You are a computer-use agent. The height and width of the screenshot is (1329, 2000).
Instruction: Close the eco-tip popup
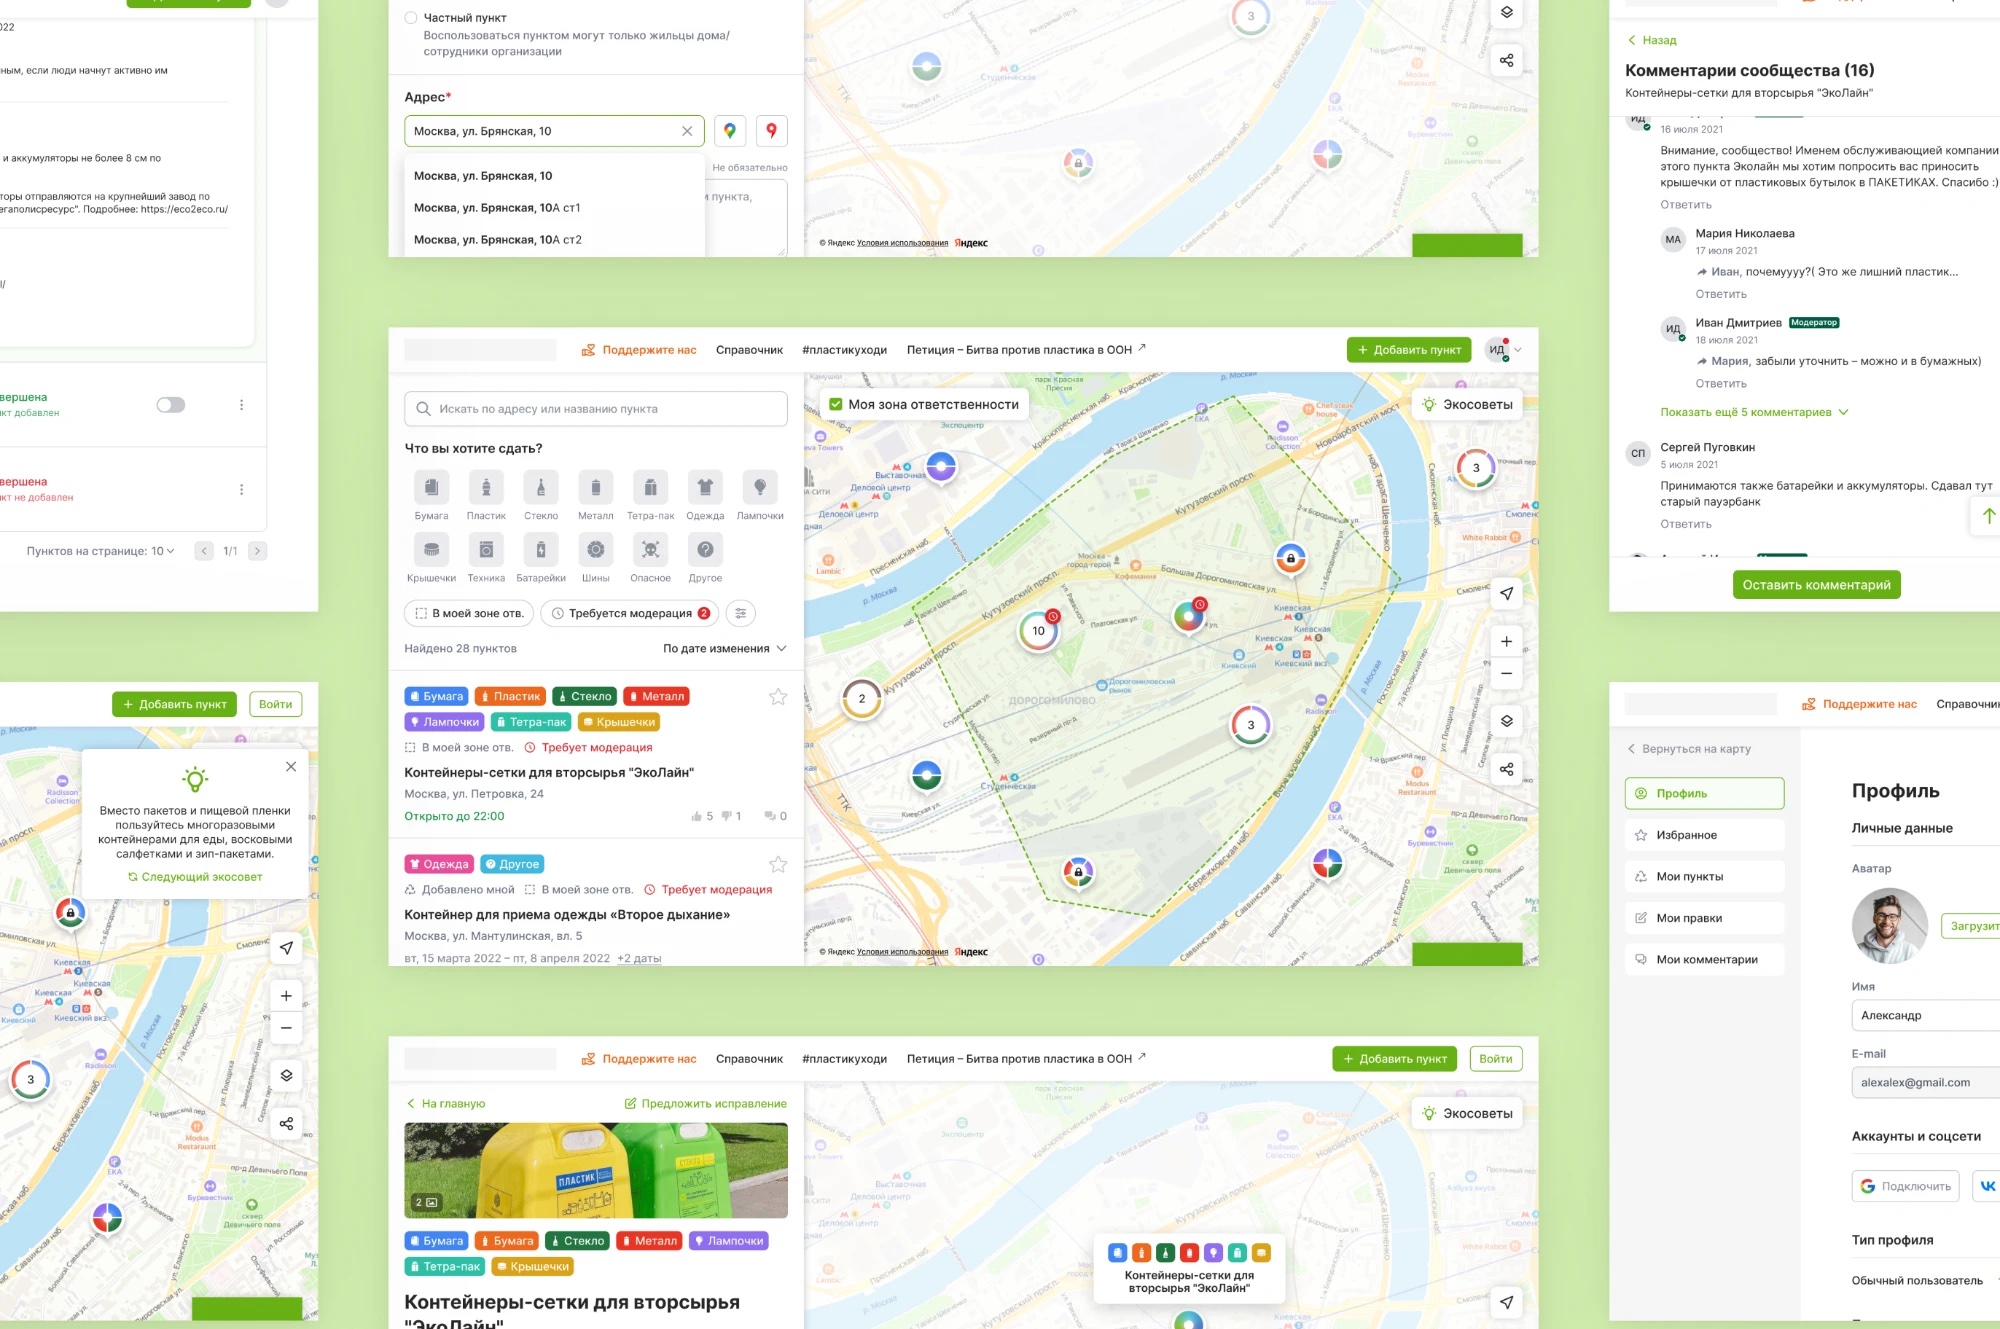coord(291,767)
